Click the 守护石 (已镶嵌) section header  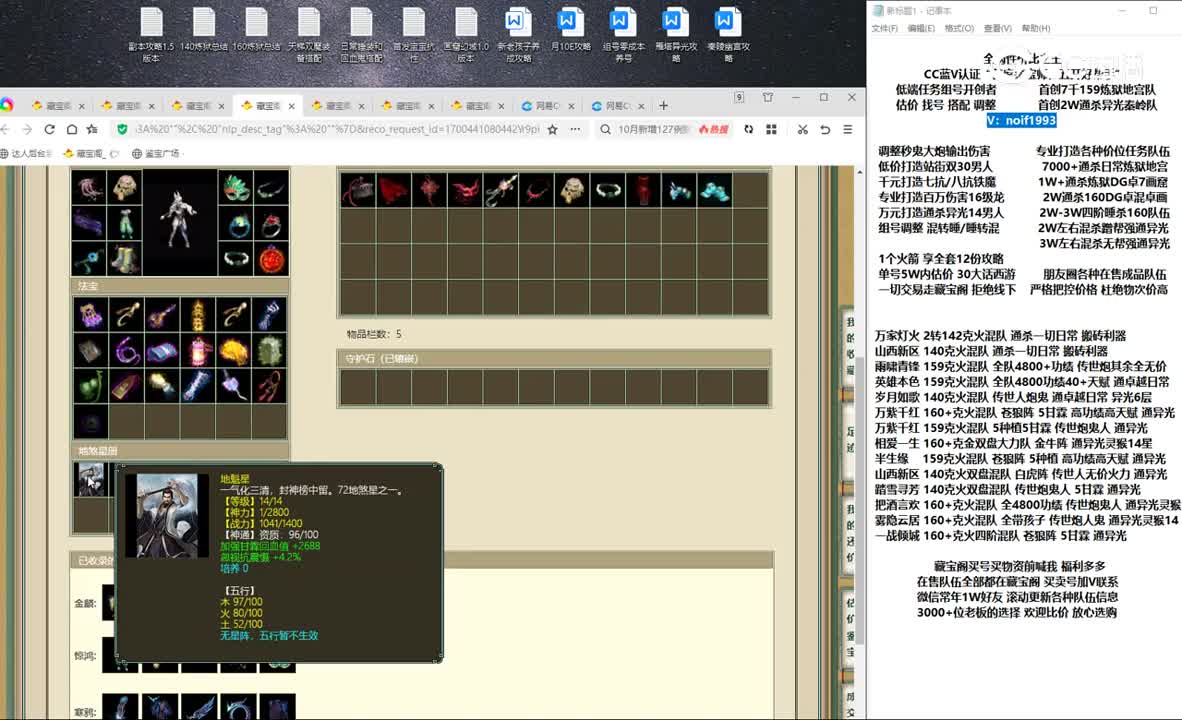click(554, 358)
